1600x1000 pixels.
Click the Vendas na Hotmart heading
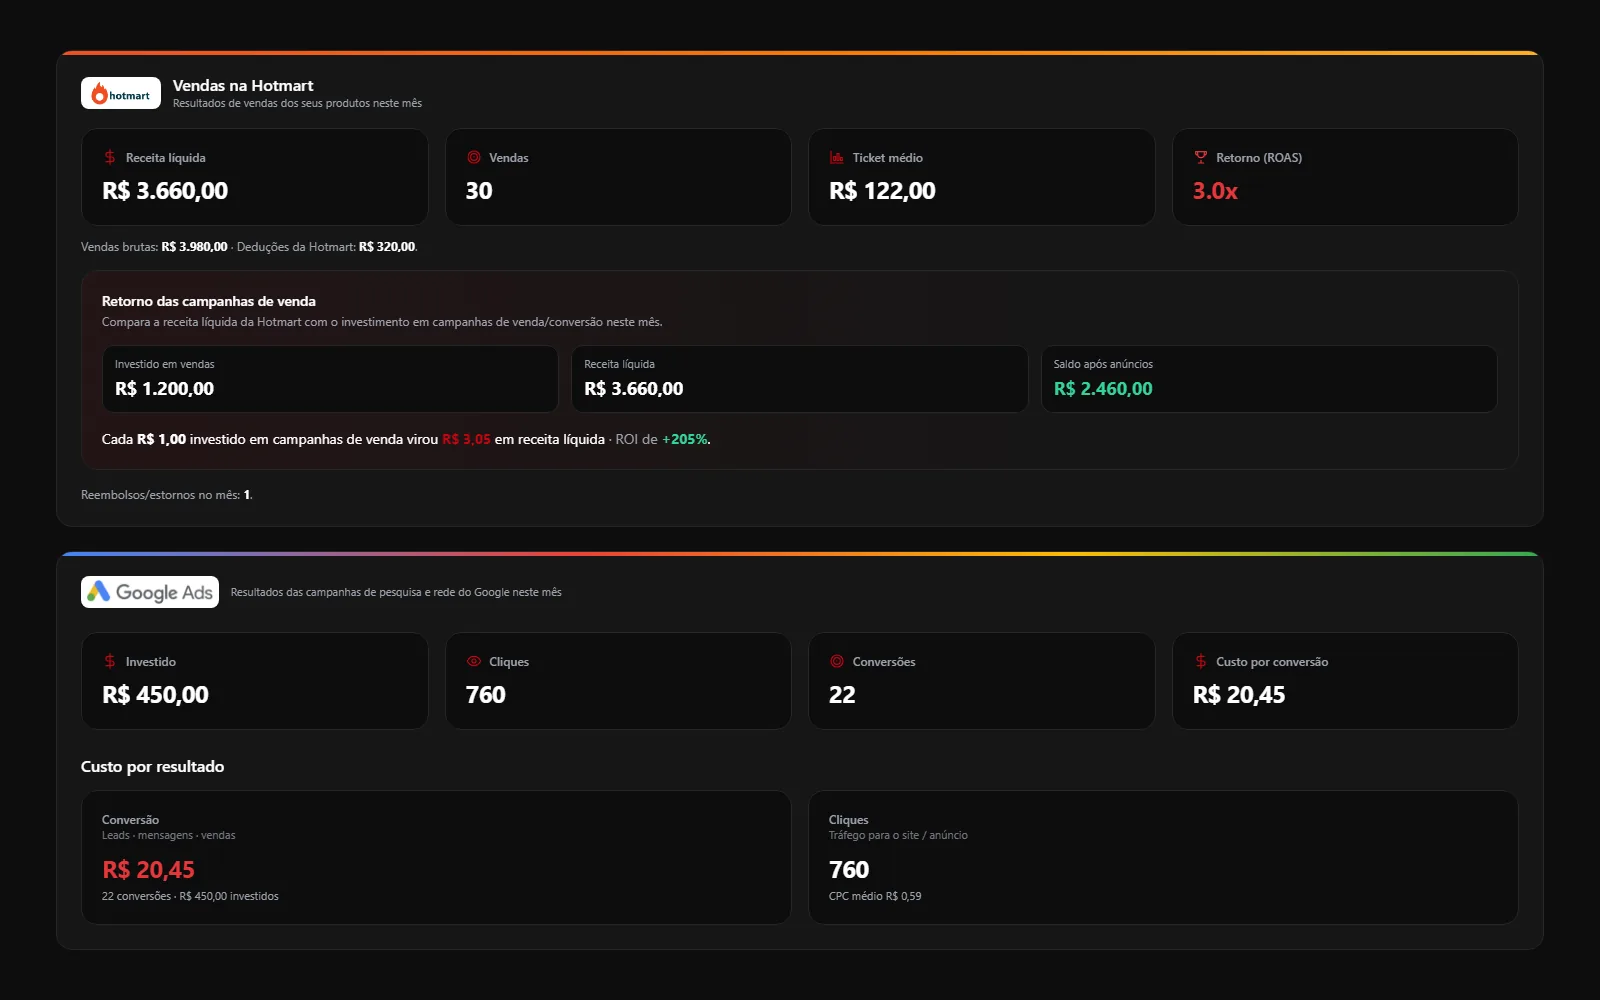tap(243, 86)
